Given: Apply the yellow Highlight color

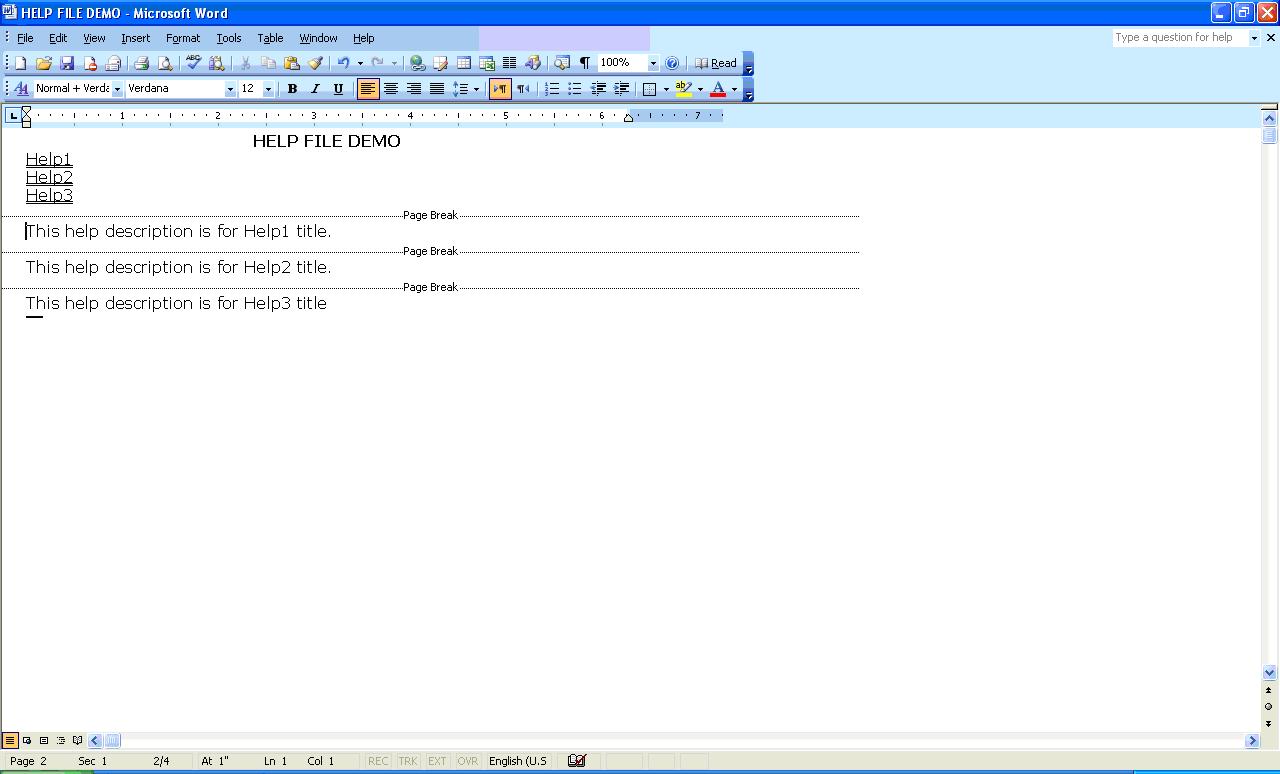Looking at the screenshot, I should tap(683, 89).
